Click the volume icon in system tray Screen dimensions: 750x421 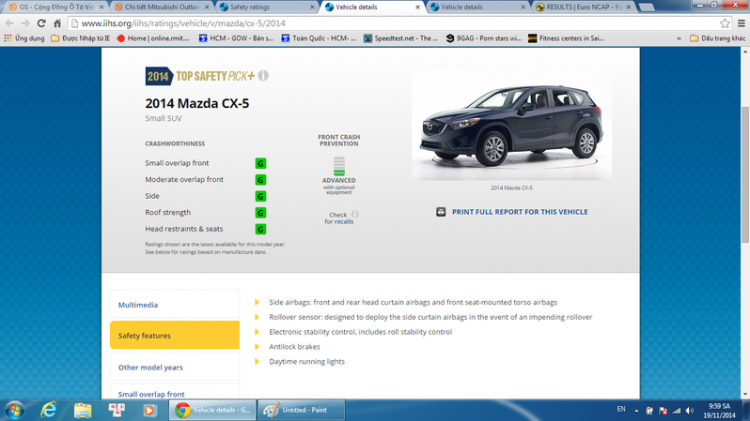[x=689, y=410]
